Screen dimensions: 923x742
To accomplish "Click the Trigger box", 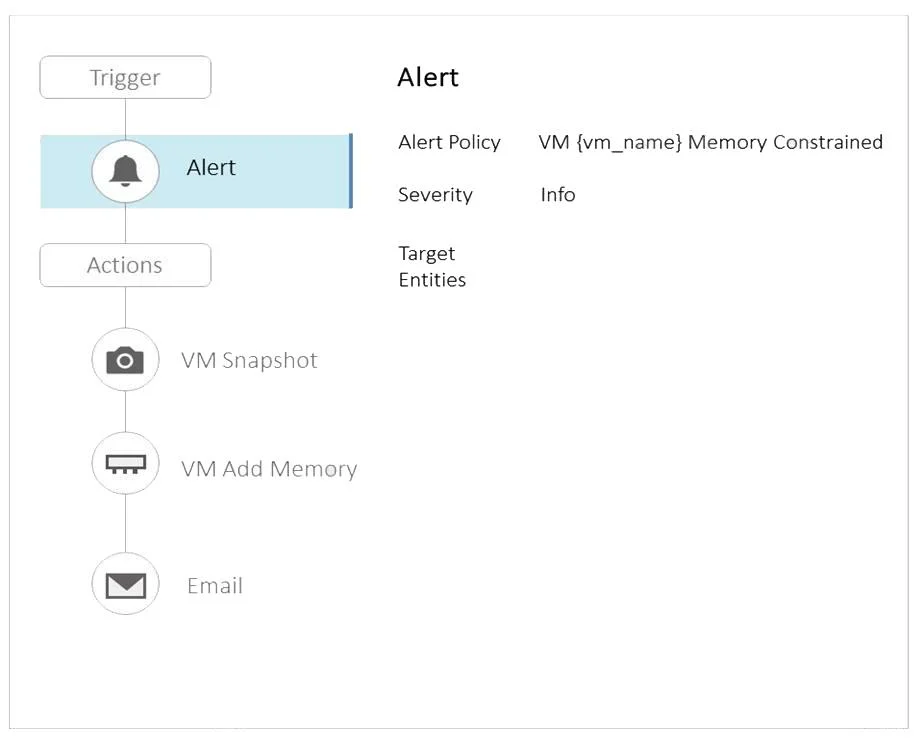I will click(x=125, y=78).
